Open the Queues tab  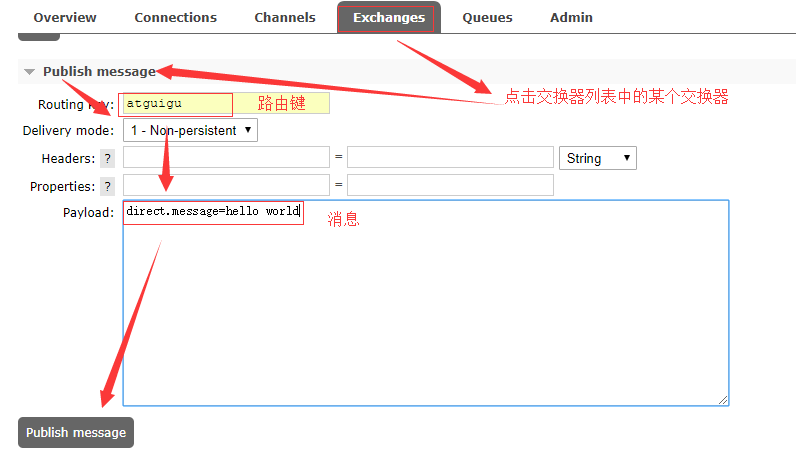[487, 17]
